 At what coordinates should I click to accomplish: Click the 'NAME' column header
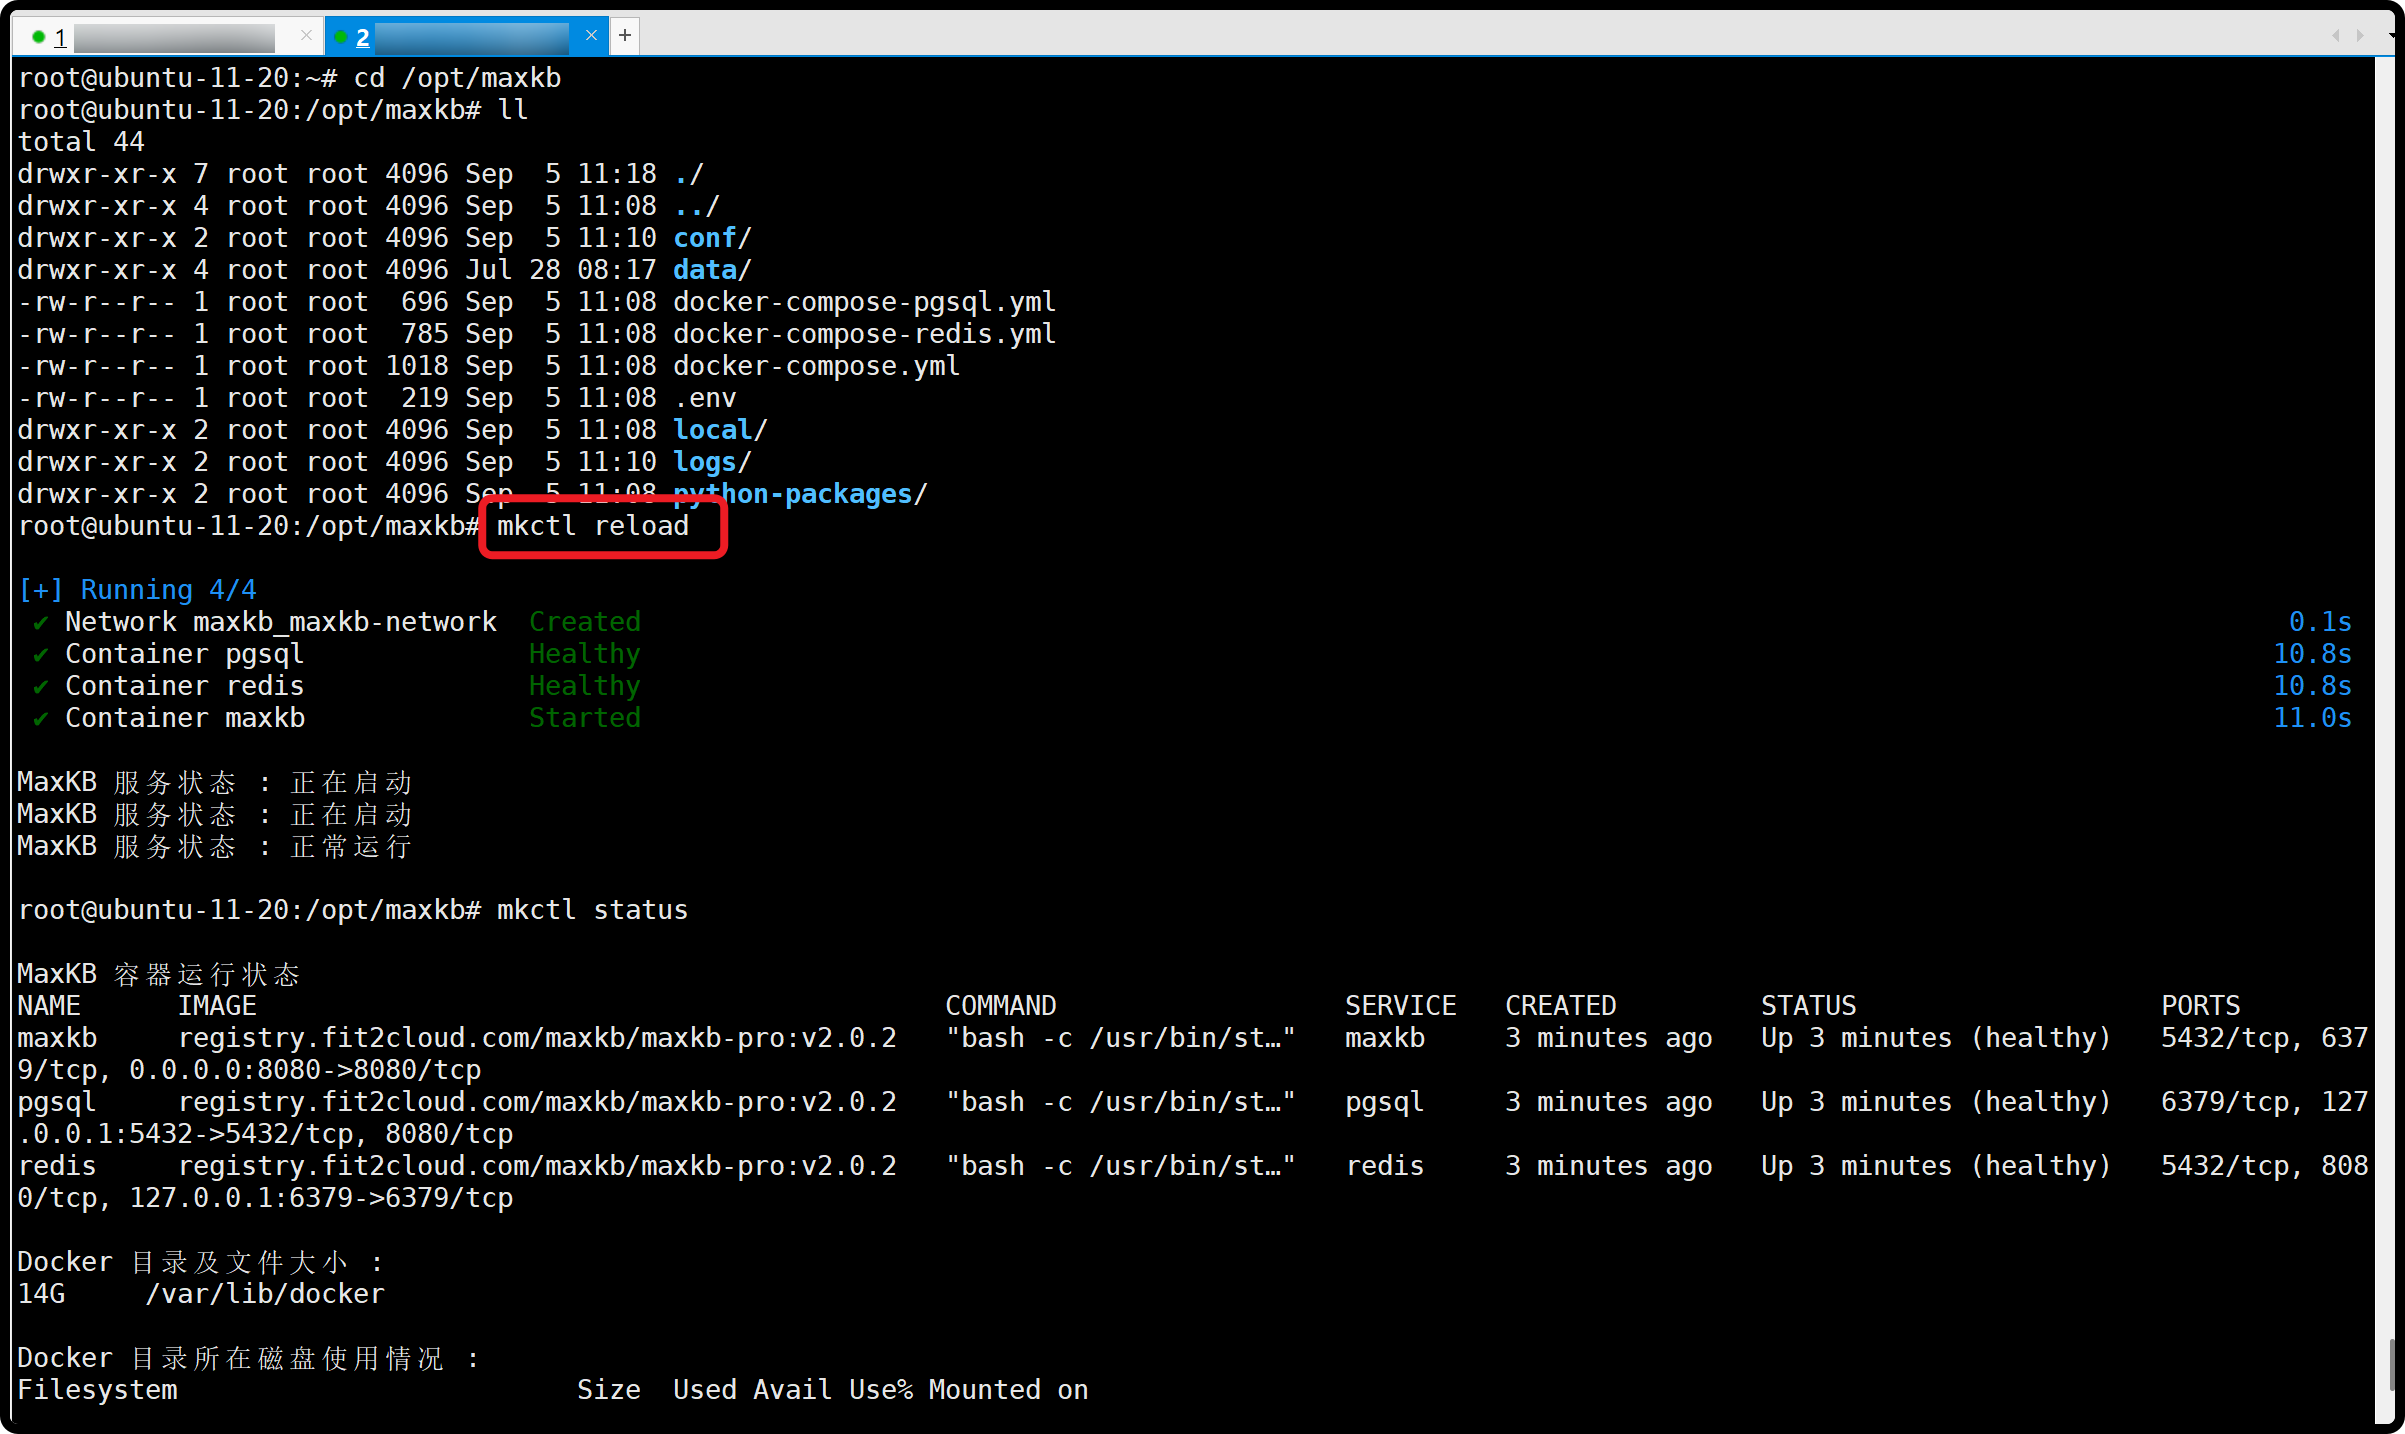[49, 1006]
